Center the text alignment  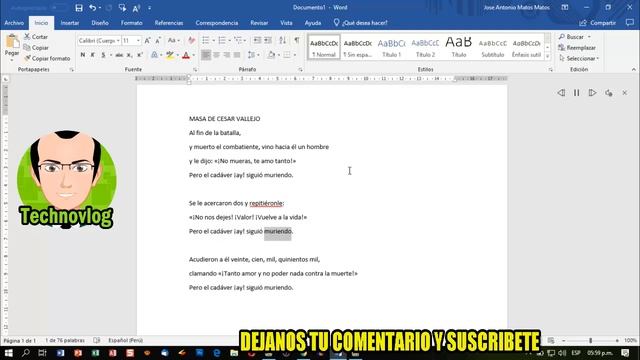click(x=216, y=55)
